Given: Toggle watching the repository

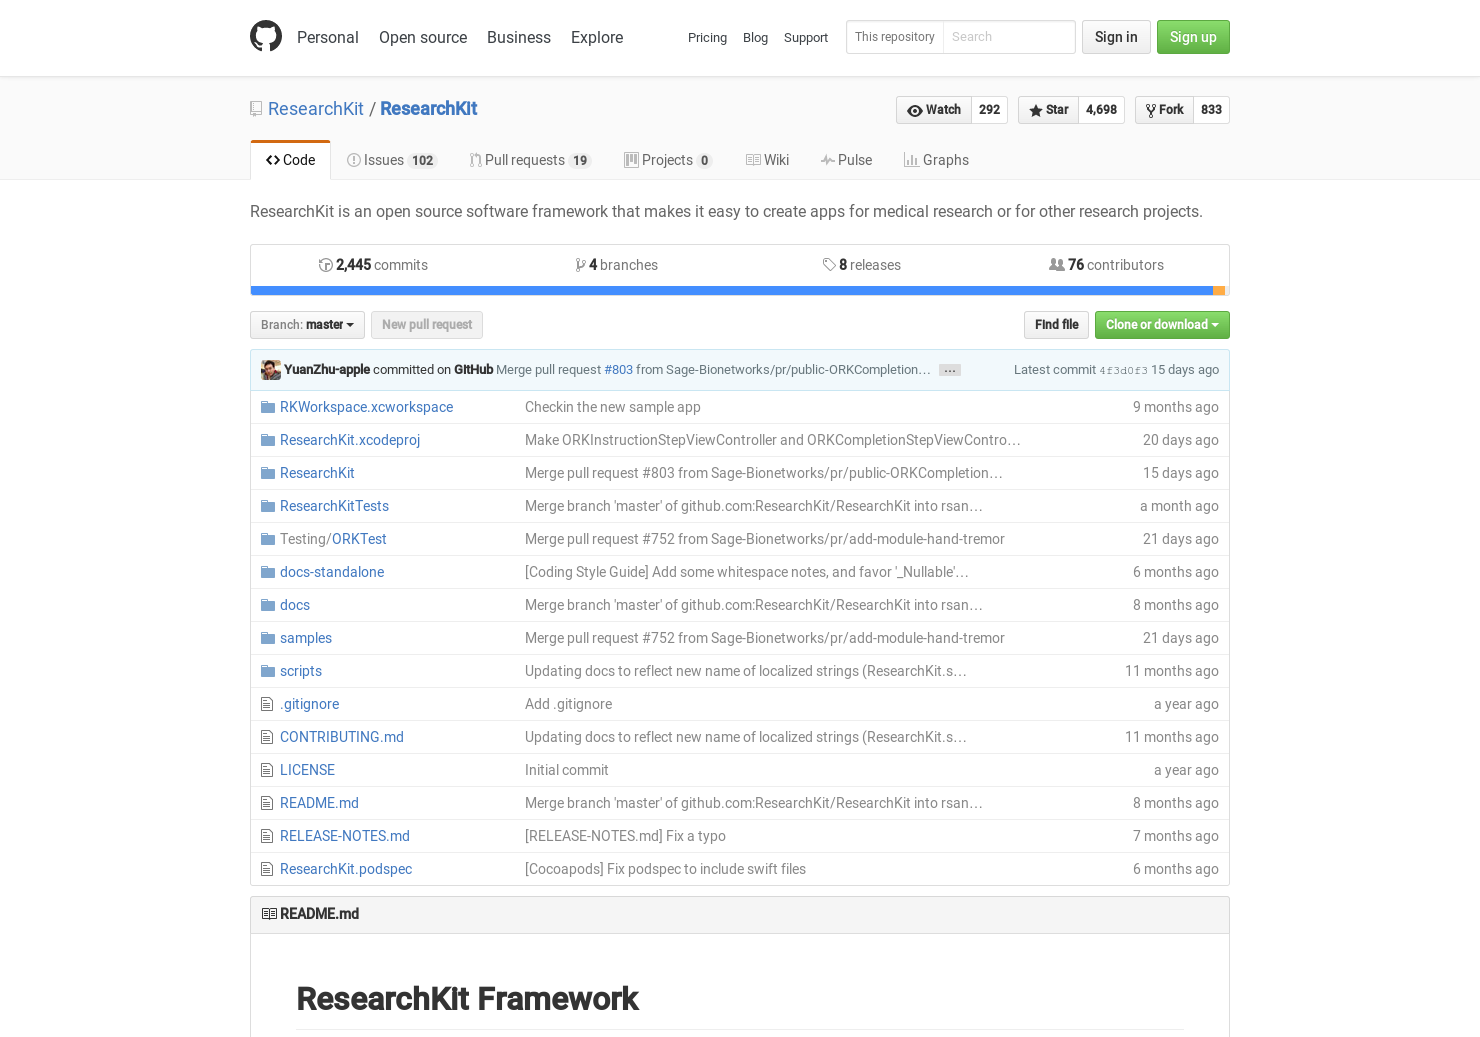Looking at the screenshot, I should point(933,110).
